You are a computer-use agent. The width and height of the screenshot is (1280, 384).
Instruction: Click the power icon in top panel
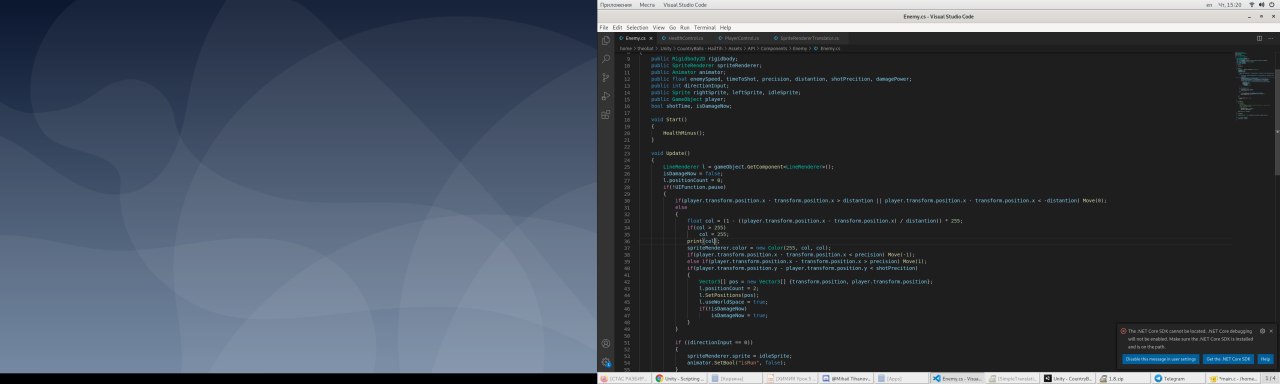tap(1271, 5)
